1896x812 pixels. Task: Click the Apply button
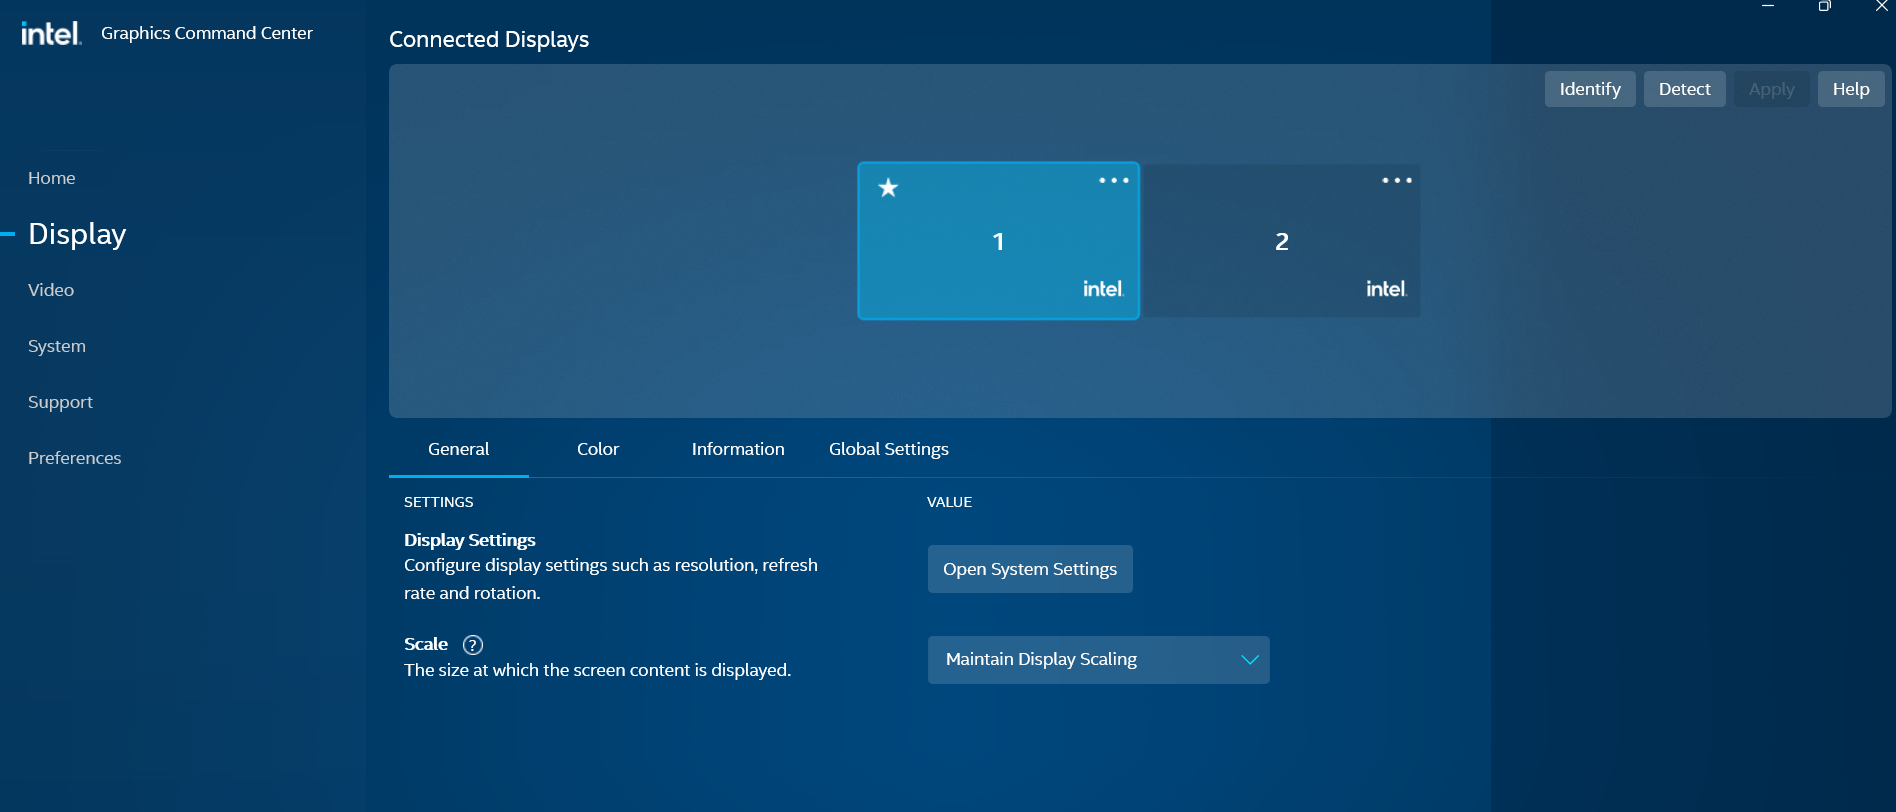1772,89
